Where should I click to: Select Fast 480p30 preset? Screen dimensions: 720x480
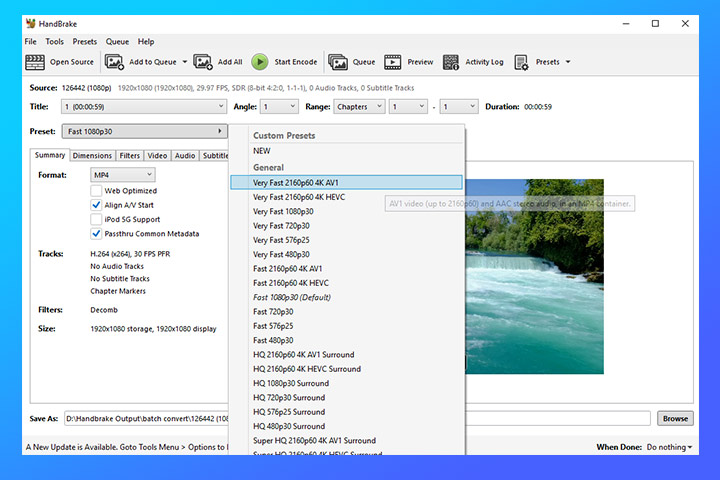tap(347, 340)
